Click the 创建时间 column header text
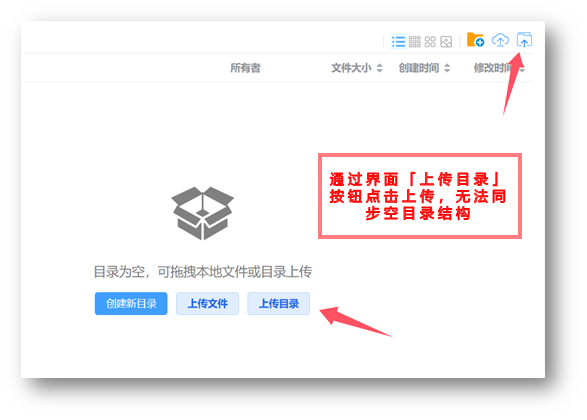 pyautogui.click(x=419, y=68)
